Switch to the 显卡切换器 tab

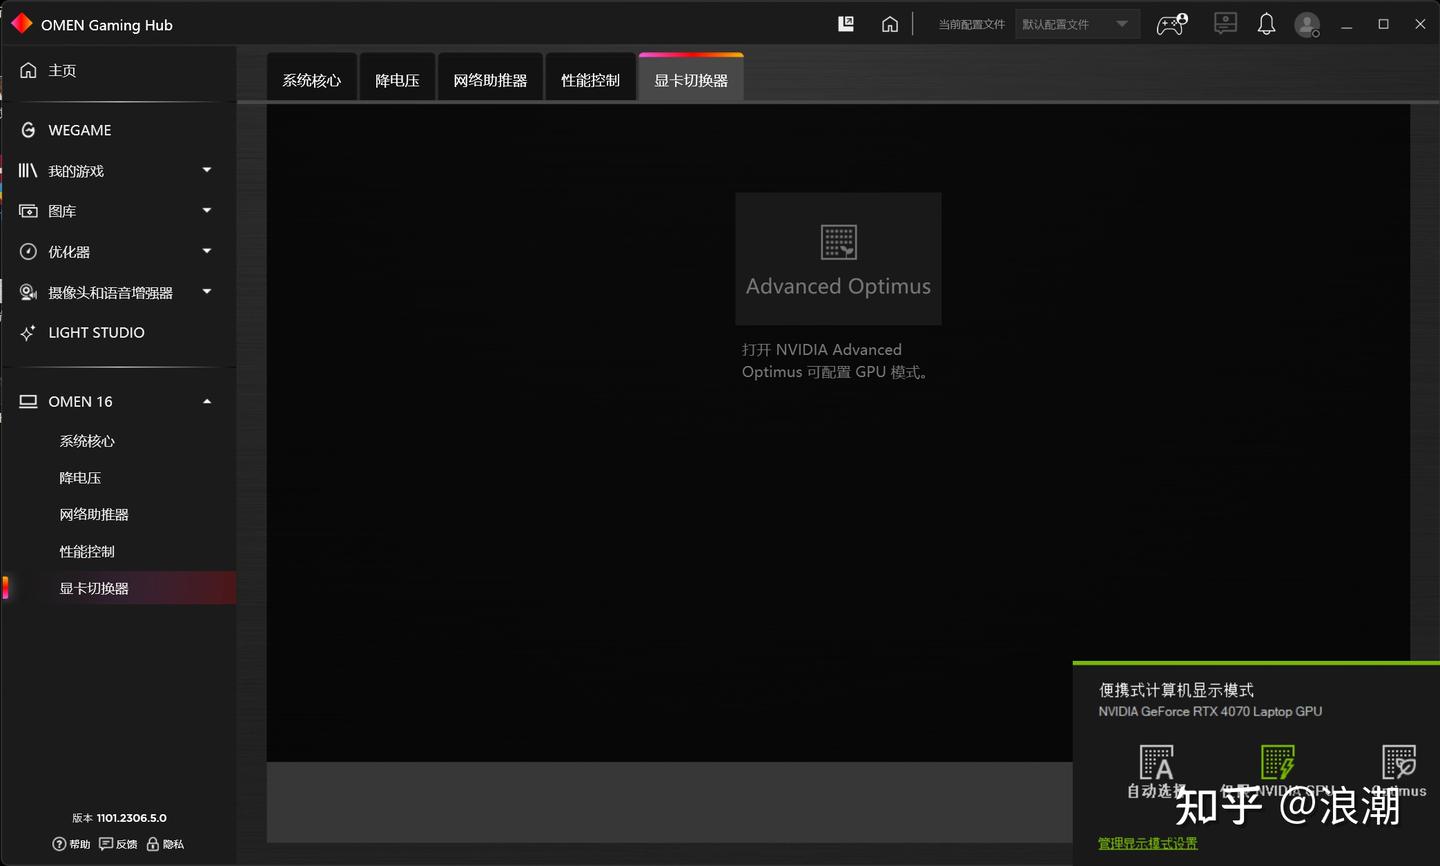(691, 79)
